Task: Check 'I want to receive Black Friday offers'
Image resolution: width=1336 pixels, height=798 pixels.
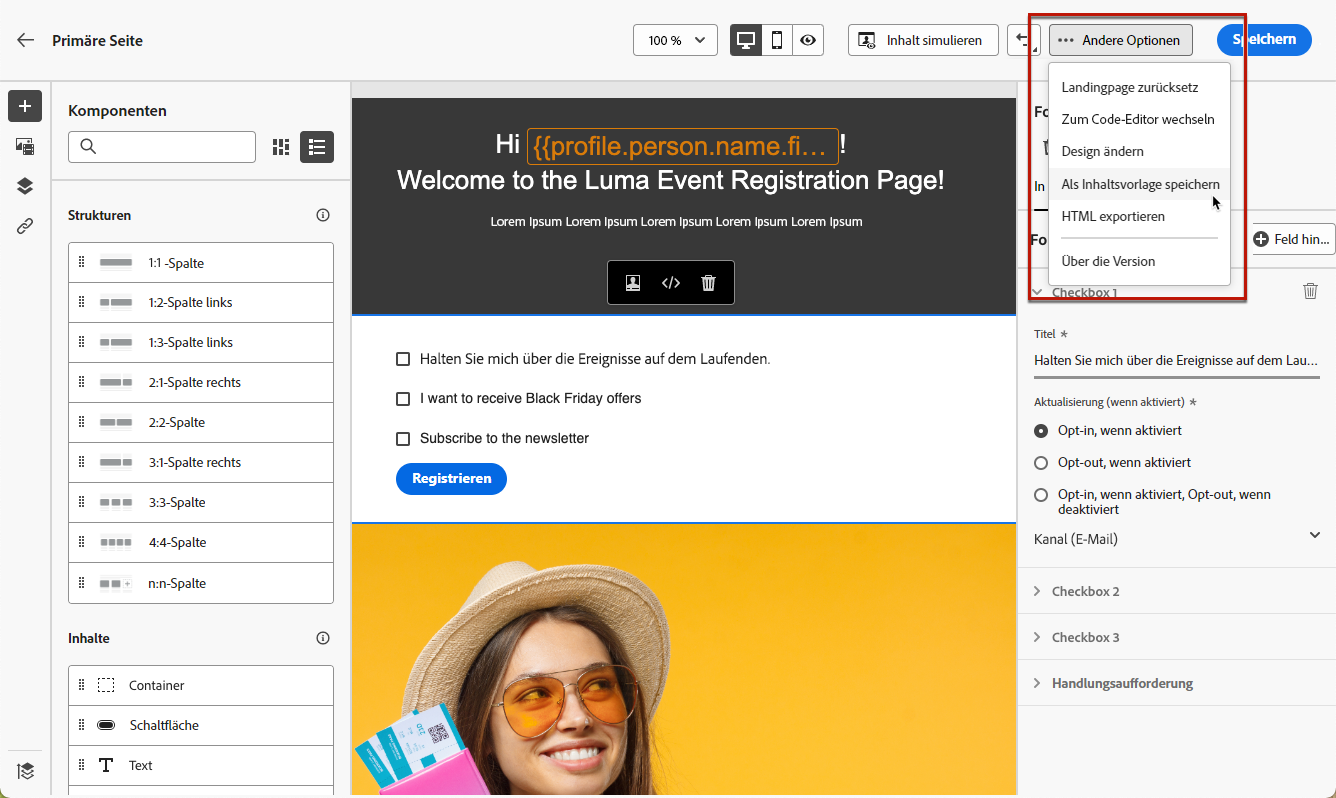Action: tap(403, 399)
